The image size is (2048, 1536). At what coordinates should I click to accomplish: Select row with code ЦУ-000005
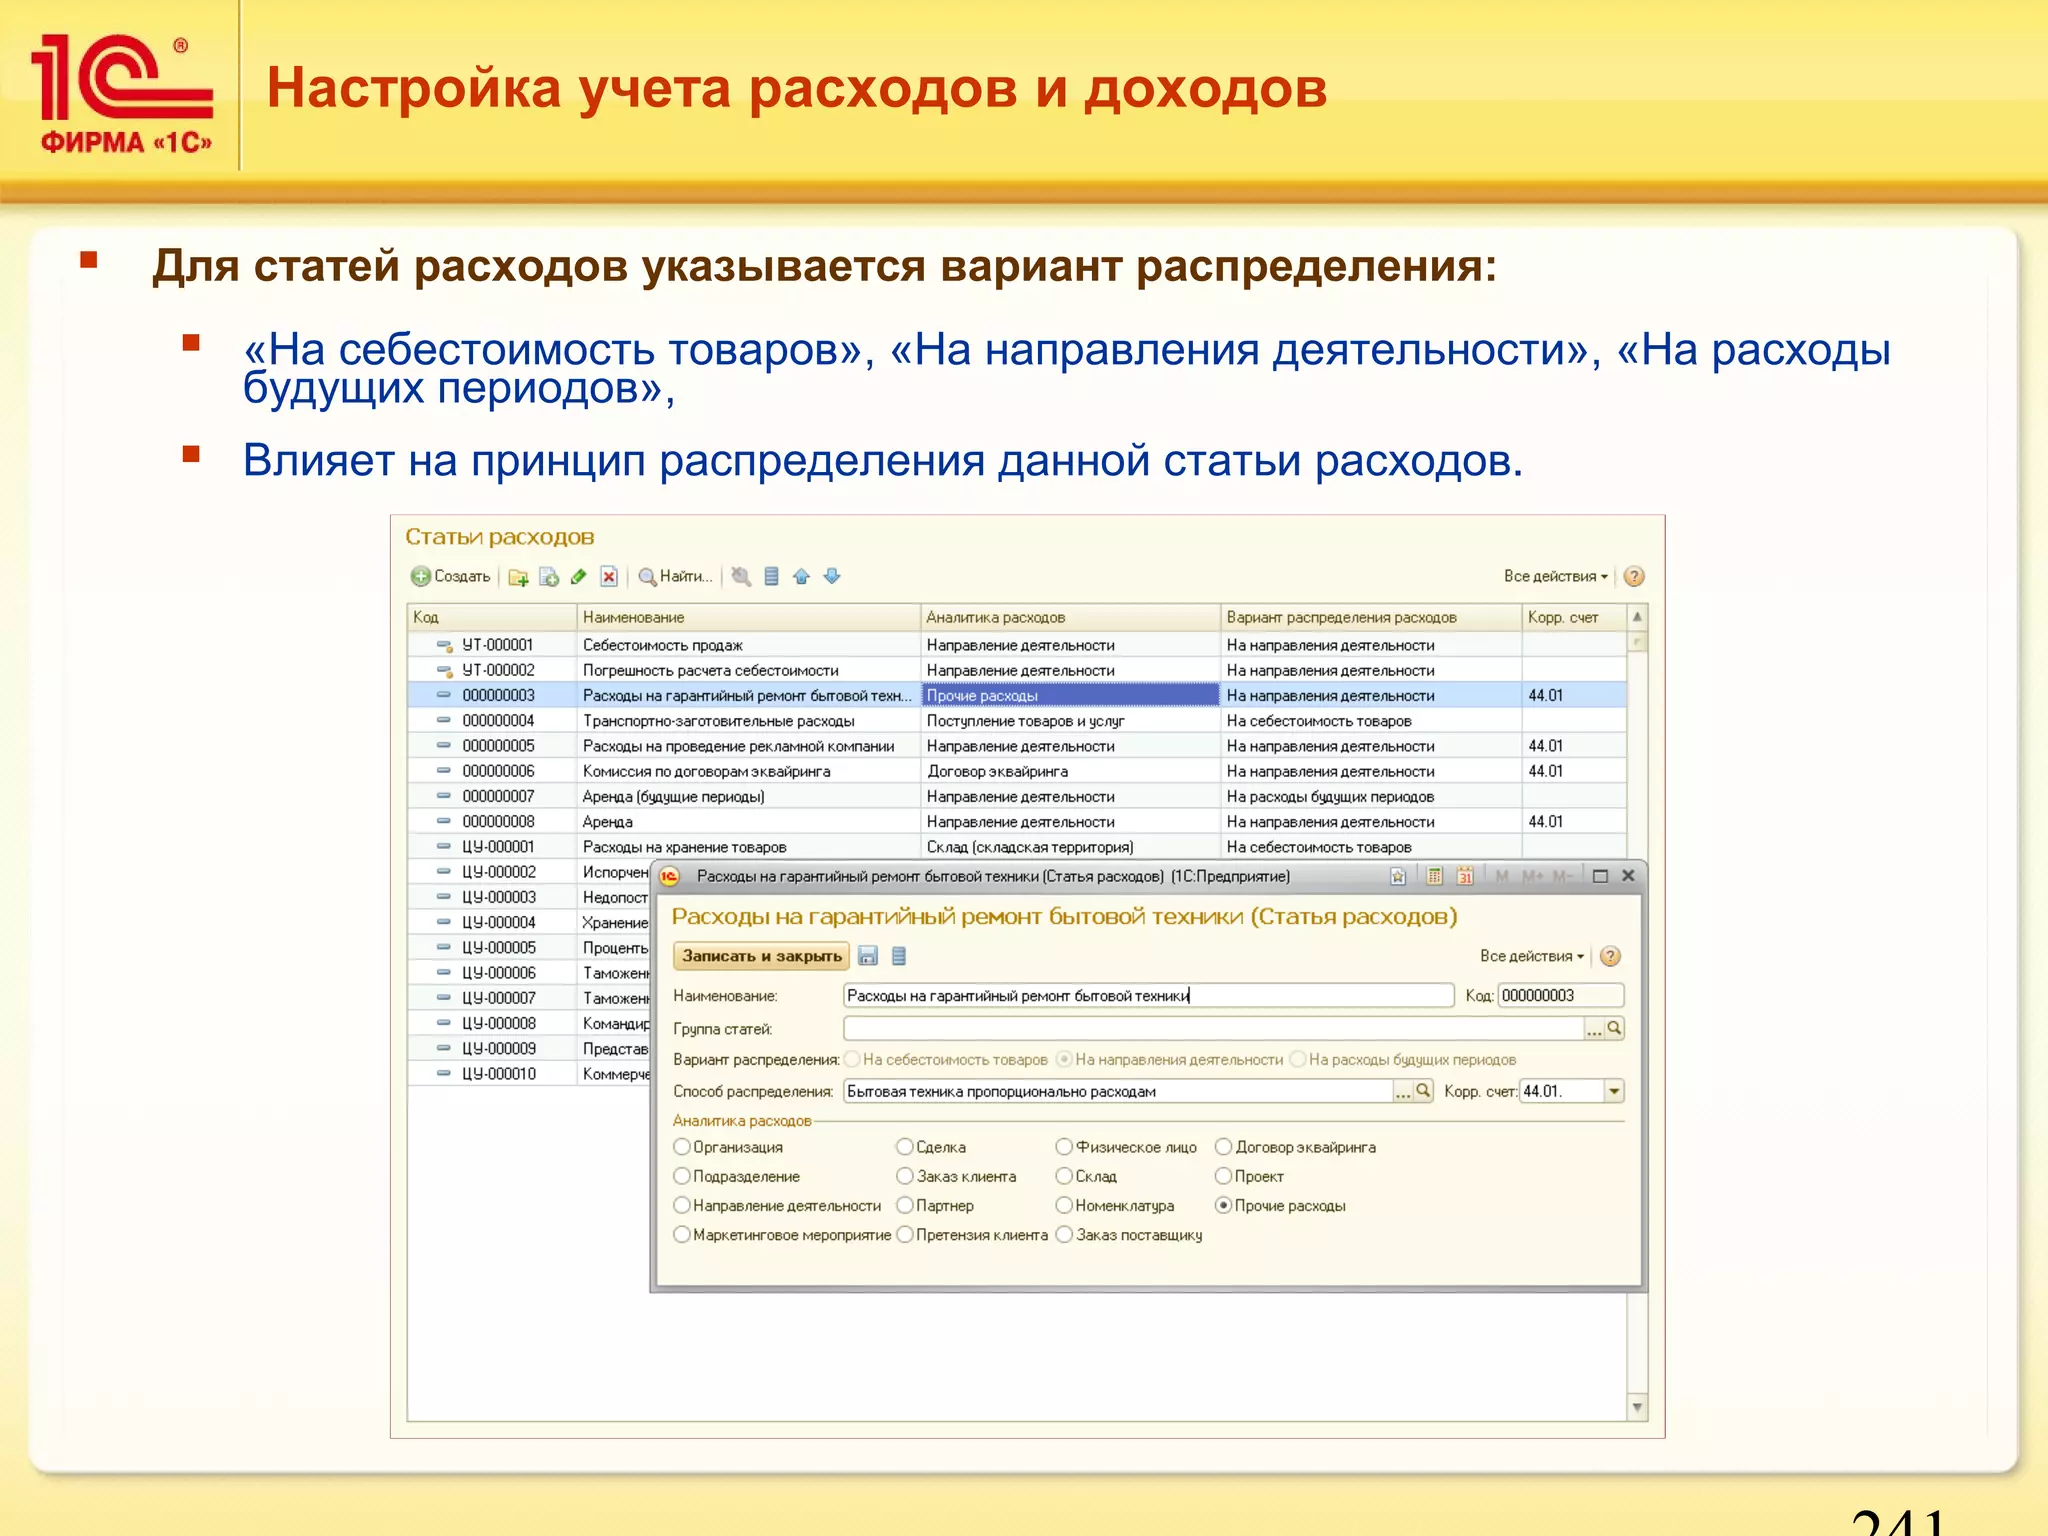point(529,947)
